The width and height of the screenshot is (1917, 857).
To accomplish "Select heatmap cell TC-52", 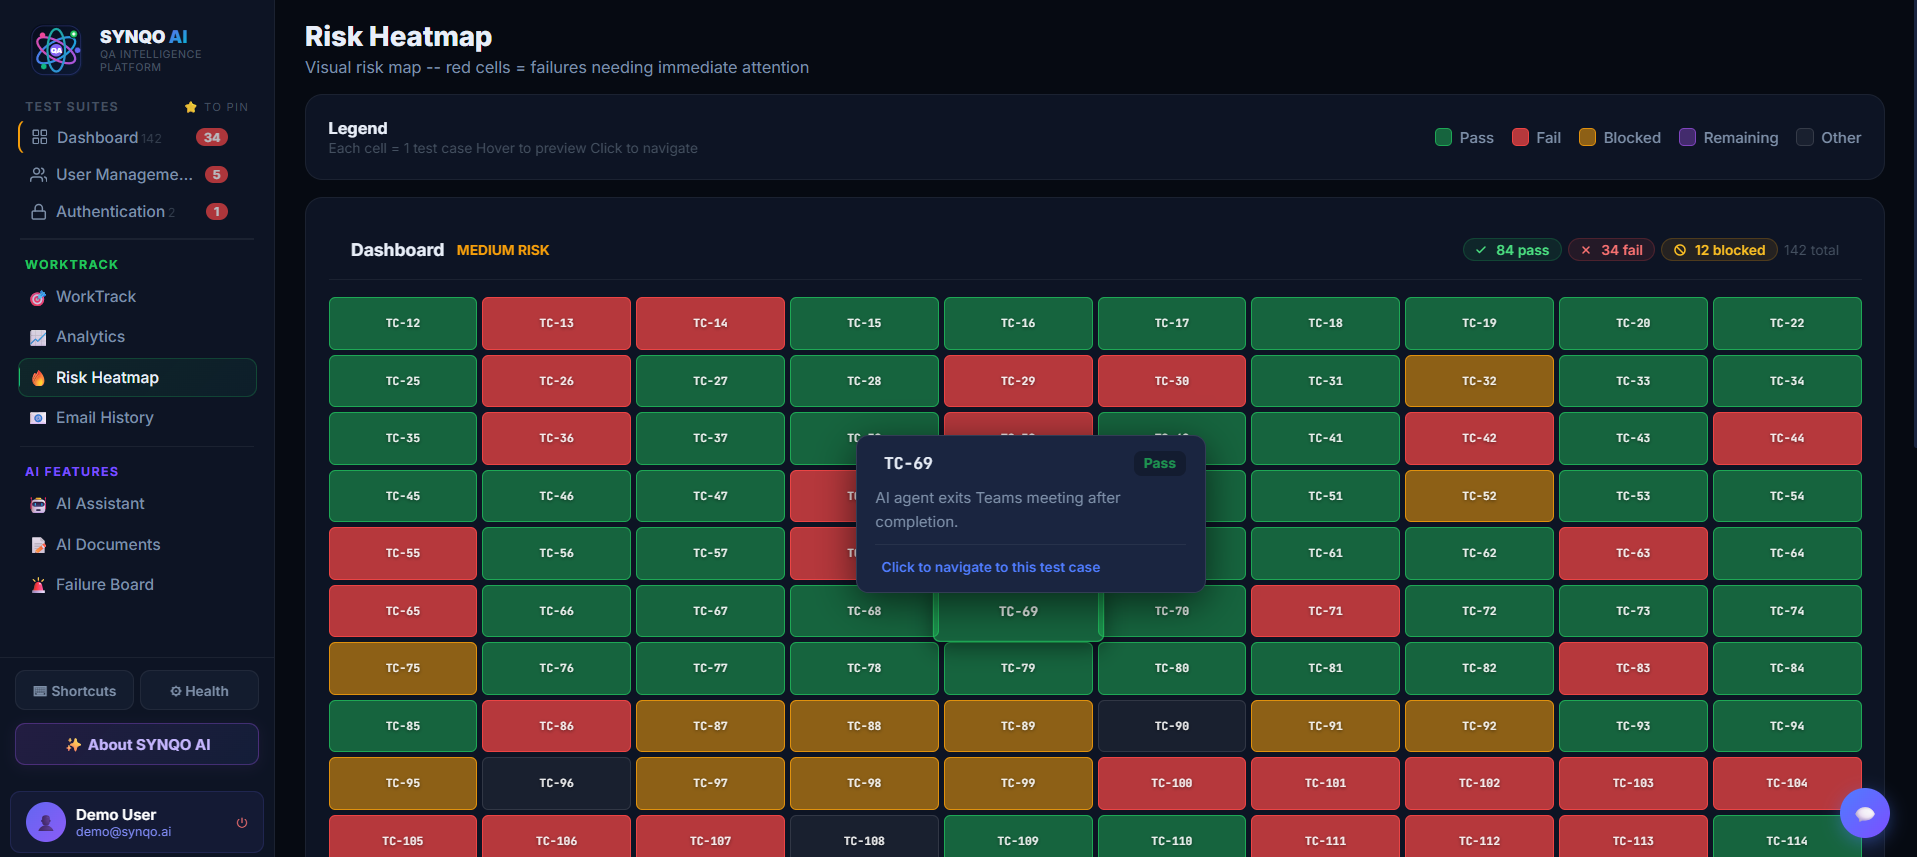I will [x=1479, y=496].
